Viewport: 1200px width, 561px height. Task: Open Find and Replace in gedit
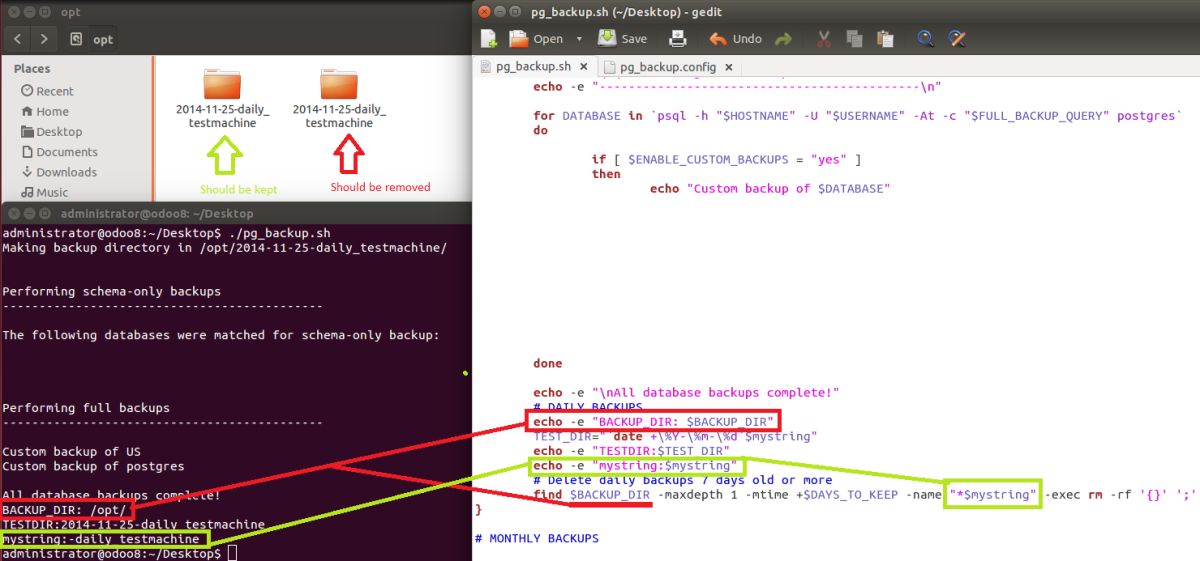pyautogui.click(x=957, y=39)
